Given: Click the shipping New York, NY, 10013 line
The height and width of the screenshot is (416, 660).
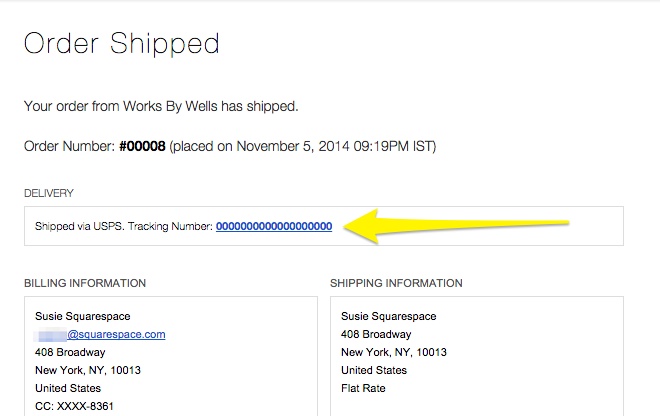Looking at the screenshot, I should tap(394, 353).
